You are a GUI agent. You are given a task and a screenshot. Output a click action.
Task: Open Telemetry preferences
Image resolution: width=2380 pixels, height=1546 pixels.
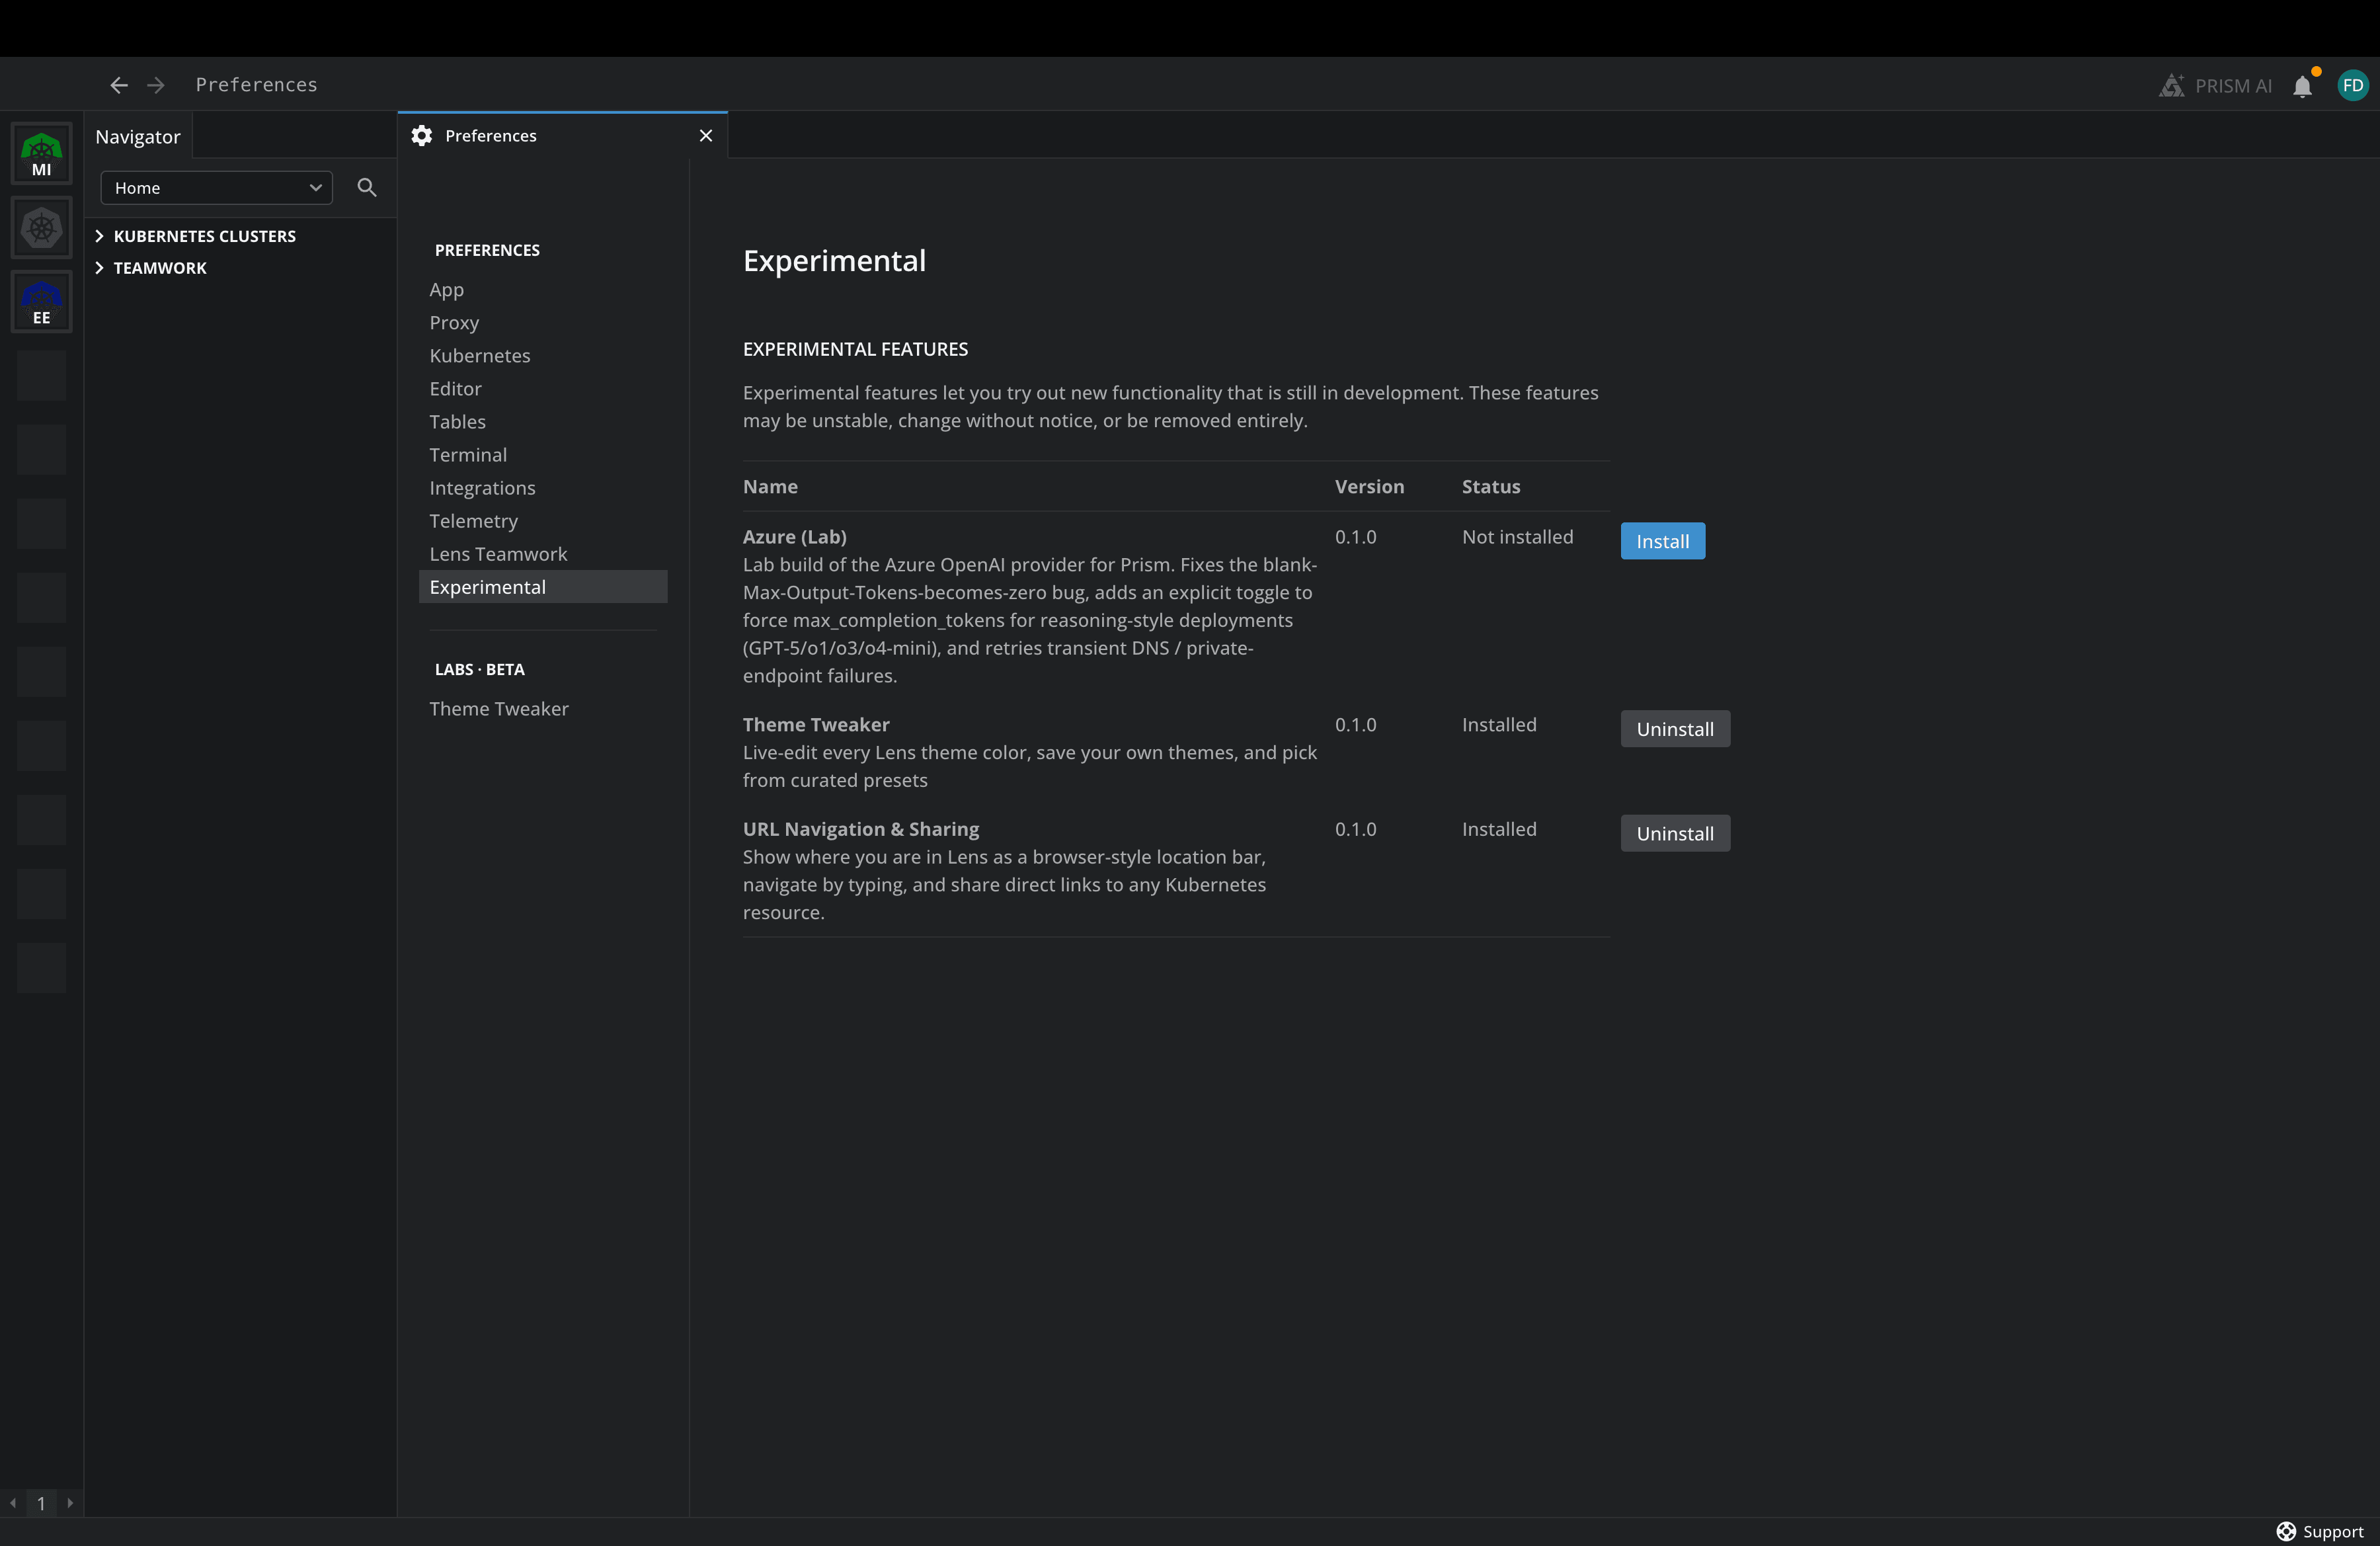pyautogui.click(x=543, y=521)
